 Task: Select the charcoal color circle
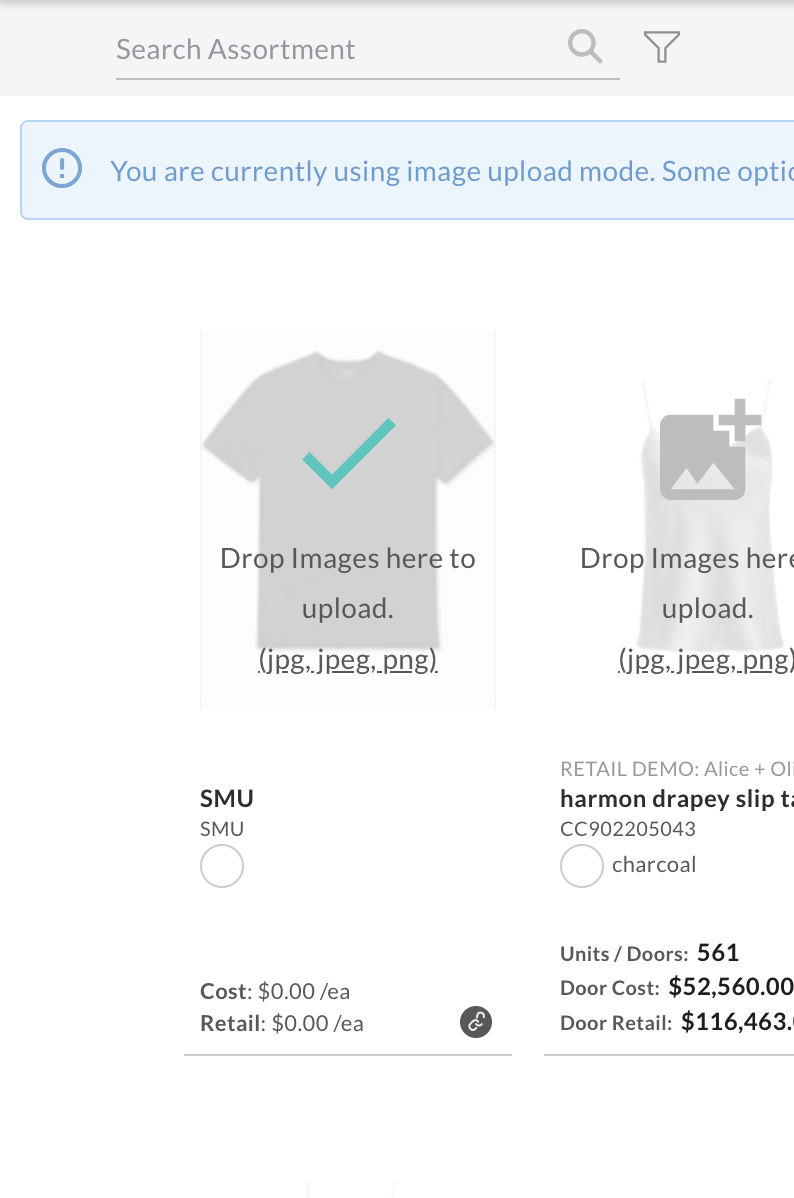point(582,866)
